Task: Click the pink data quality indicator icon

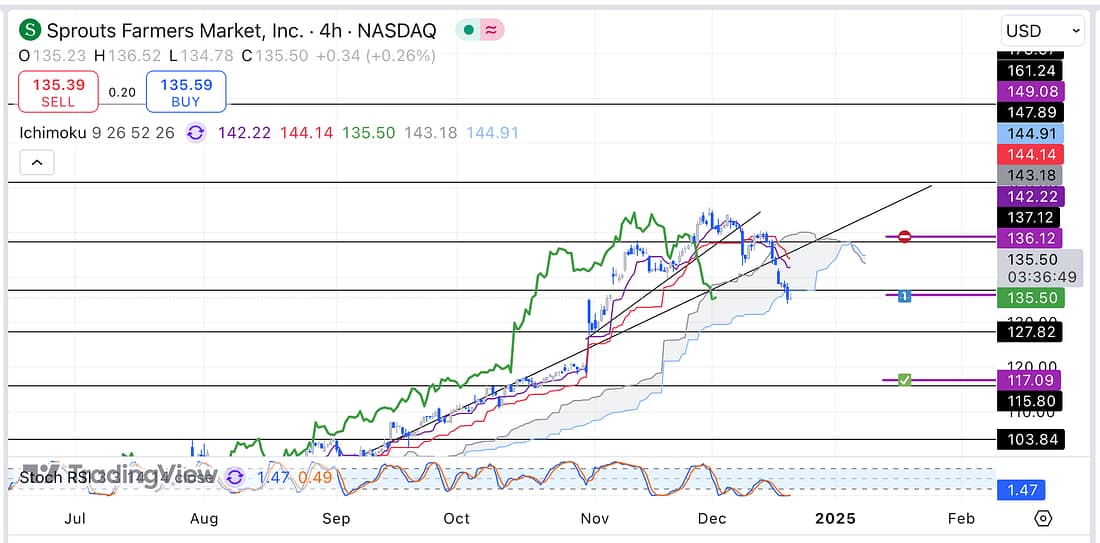Action: tap(491, 30)
